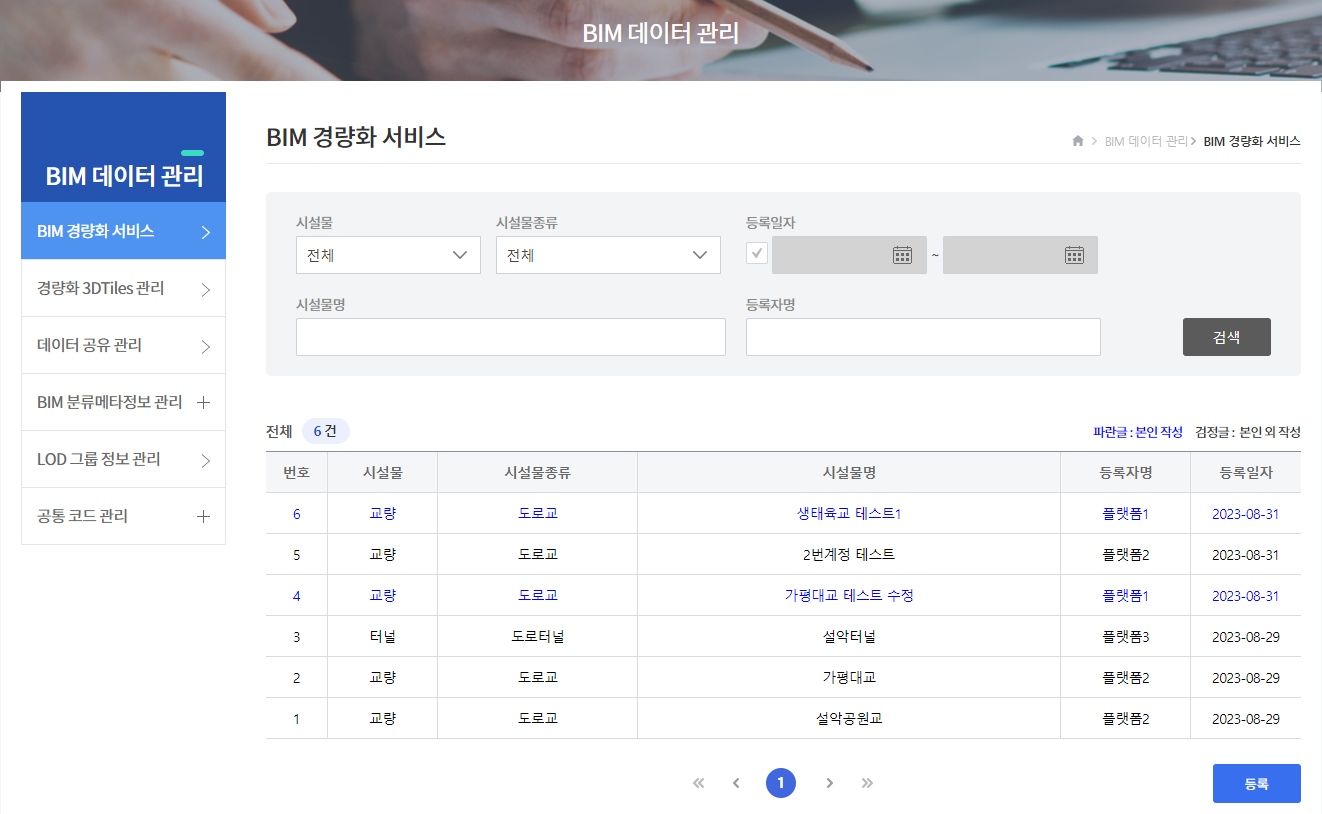Image resolution: width=1322 pixels, height=814 pixels.
Task: Open the LOD 그룹 정보 관리 menu
Action: click(123, 459)
